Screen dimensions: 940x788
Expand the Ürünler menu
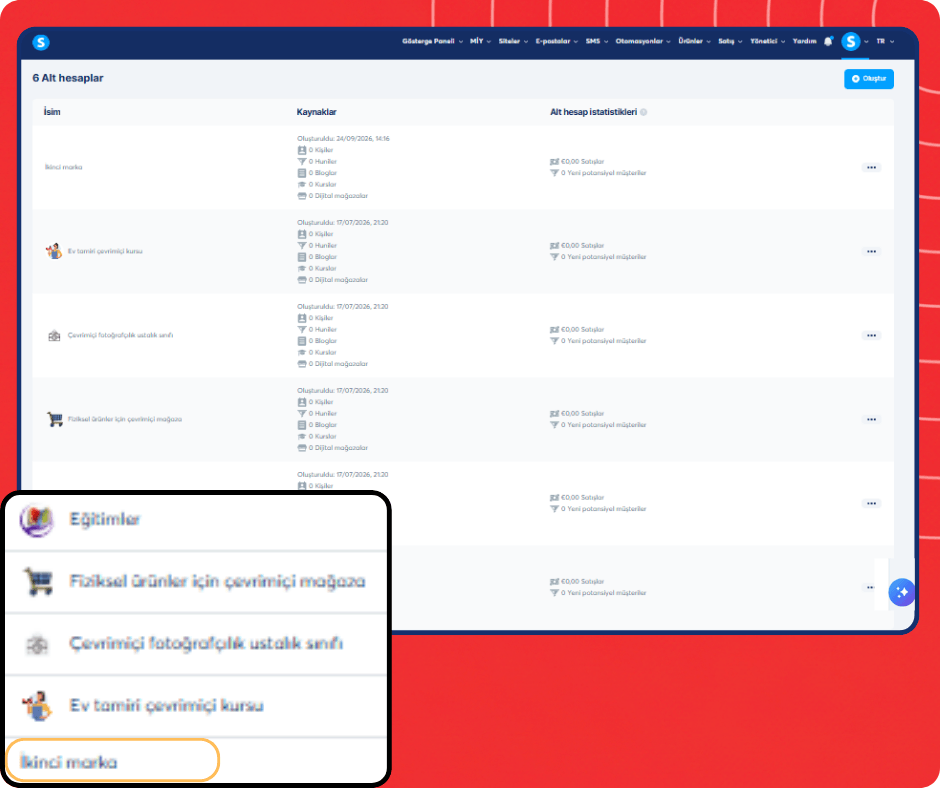tap(694, 41)
